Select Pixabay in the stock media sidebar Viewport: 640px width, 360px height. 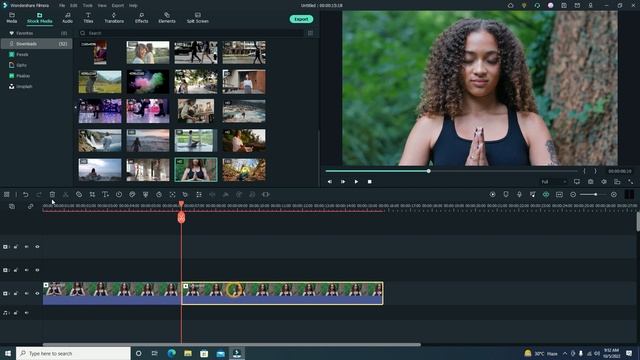(x=36, y=76)
